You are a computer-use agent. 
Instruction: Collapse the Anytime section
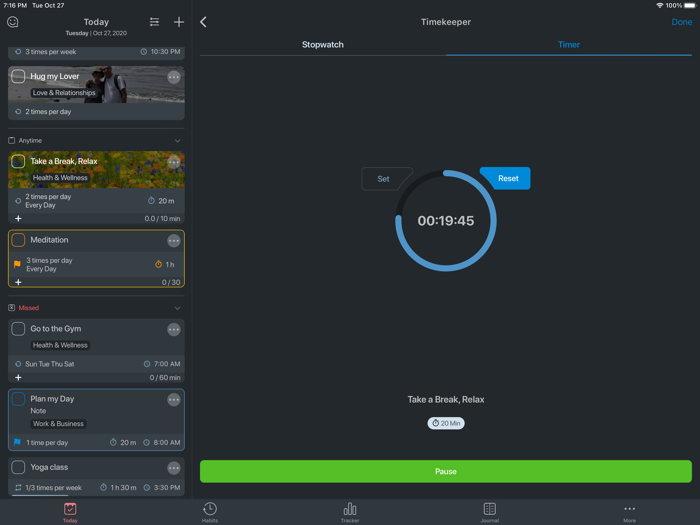(178, 141)
